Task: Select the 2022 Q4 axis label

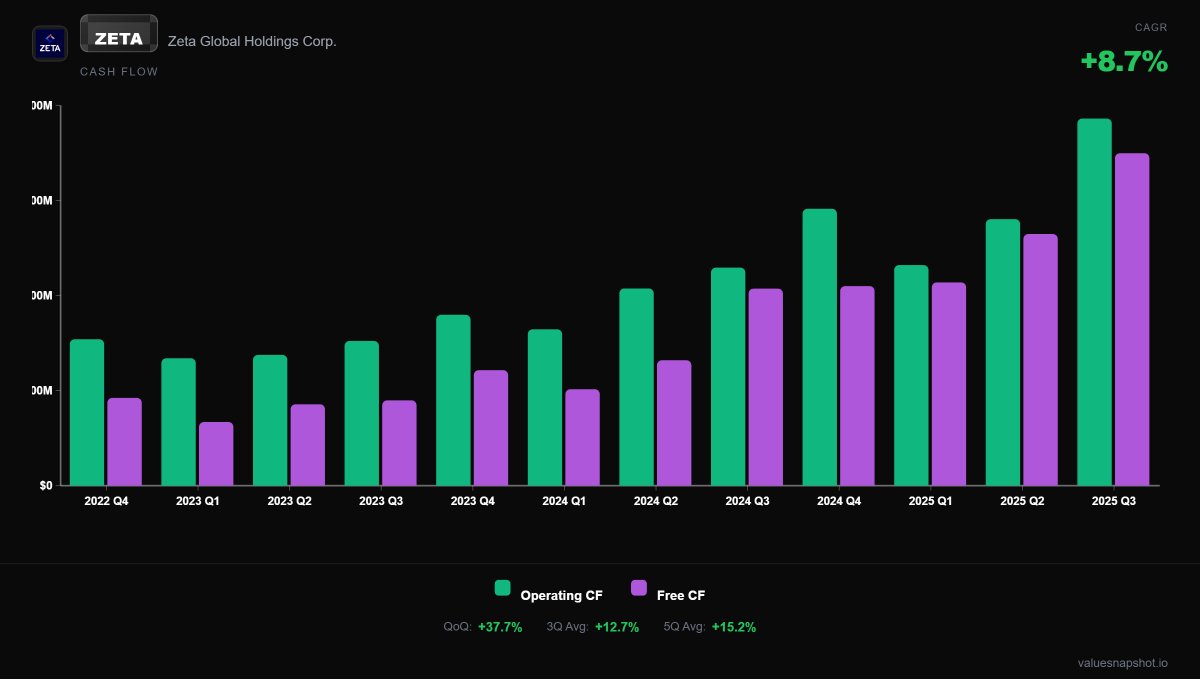Action: pos(105,500)
